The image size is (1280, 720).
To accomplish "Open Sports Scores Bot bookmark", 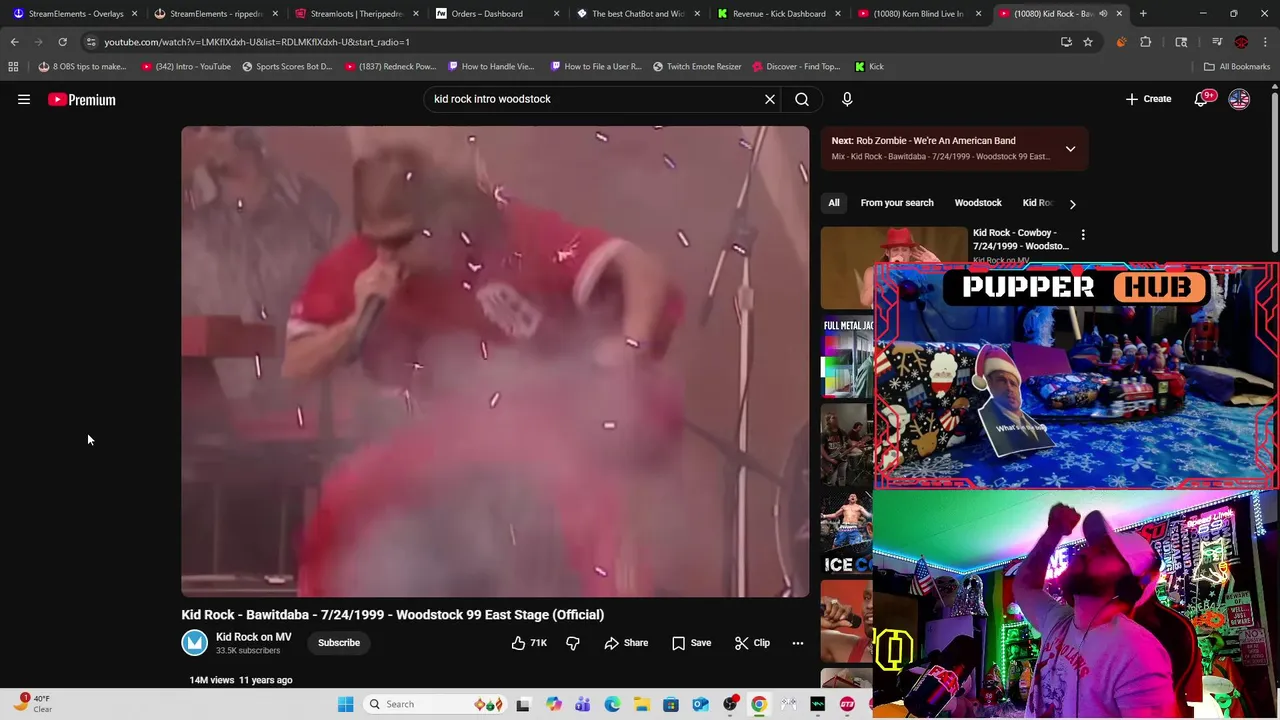I will [286, 66].
